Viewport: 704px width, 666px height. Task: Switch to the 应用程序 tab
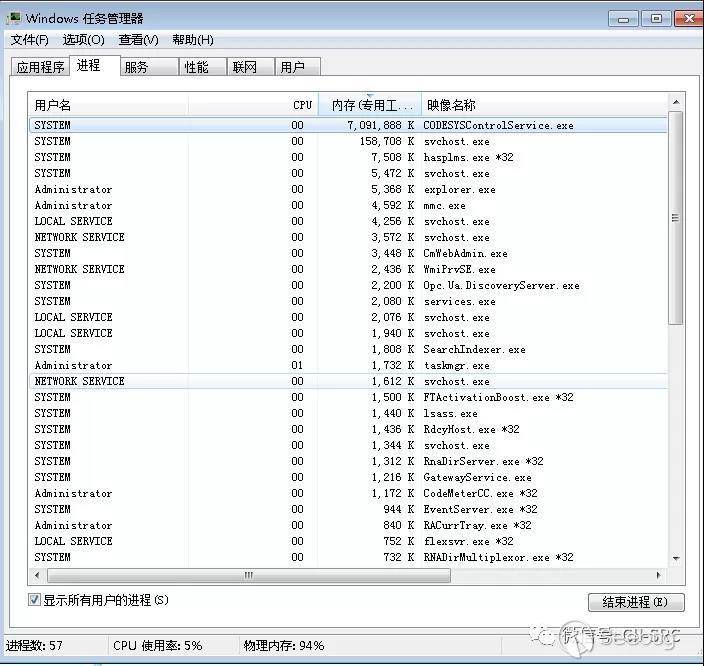point(40,67)
